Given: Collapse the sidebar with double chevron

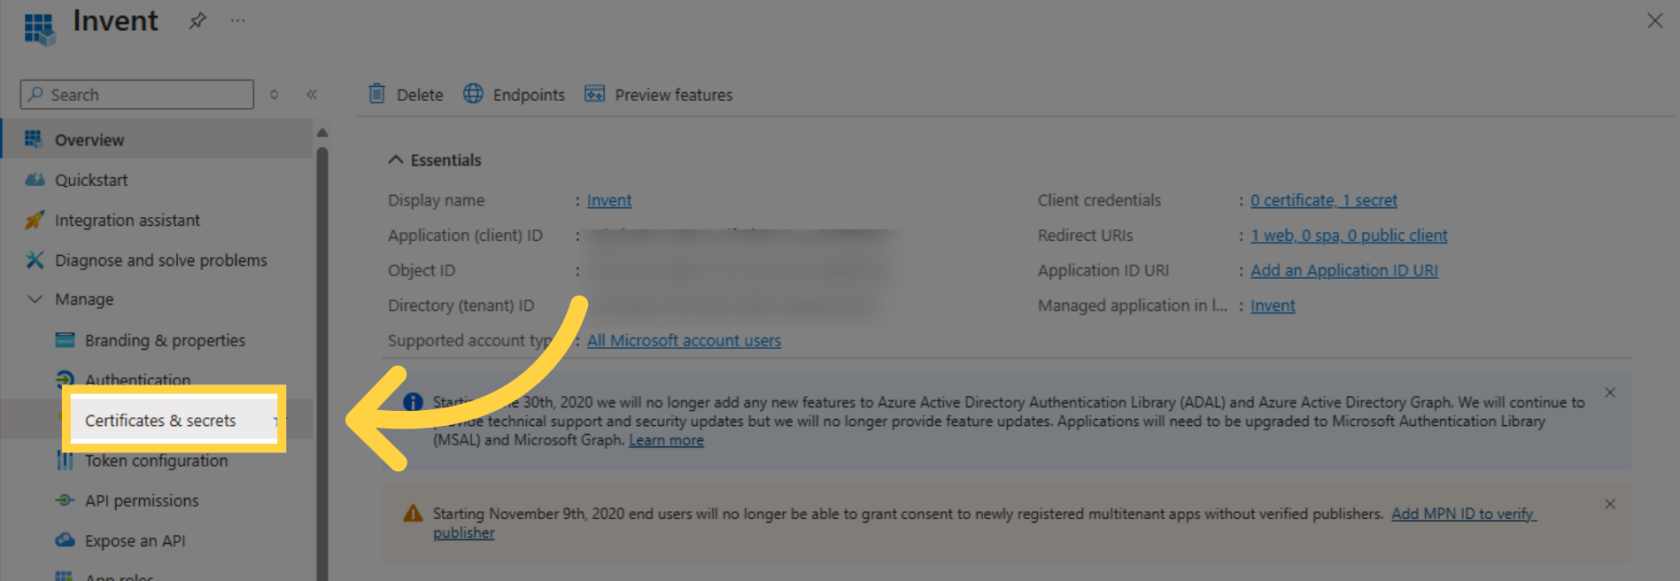Looking at the screenshot, I should point(312,94).
